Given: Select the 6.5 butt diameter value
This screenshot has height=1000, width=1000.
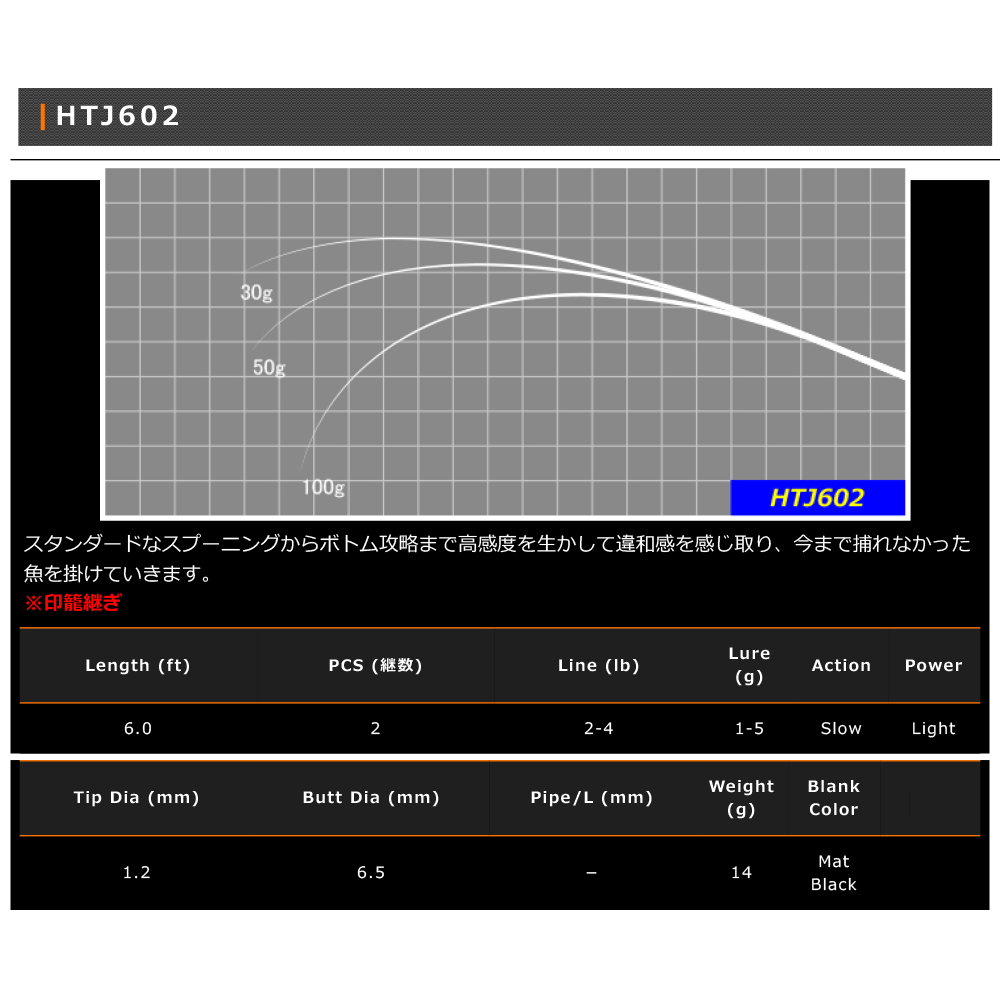Looking at the screenshot, I should point(371,873).
